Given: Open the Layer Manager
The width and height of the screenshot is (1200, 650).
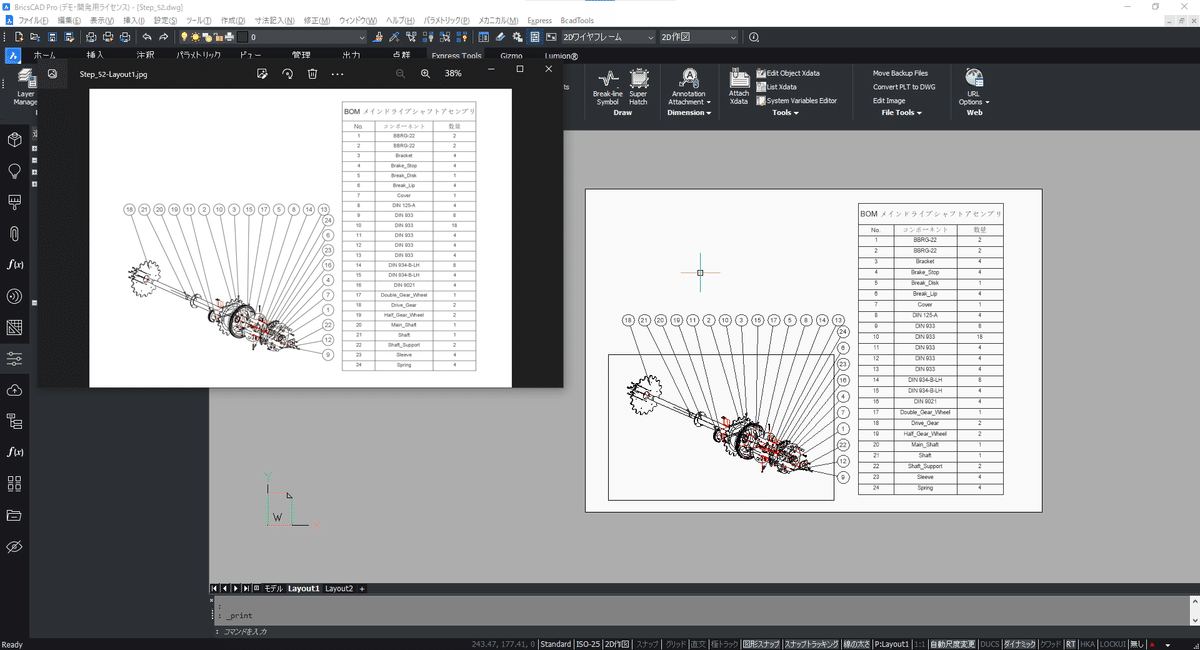Looking at the screenshot, I should point(25,87).
